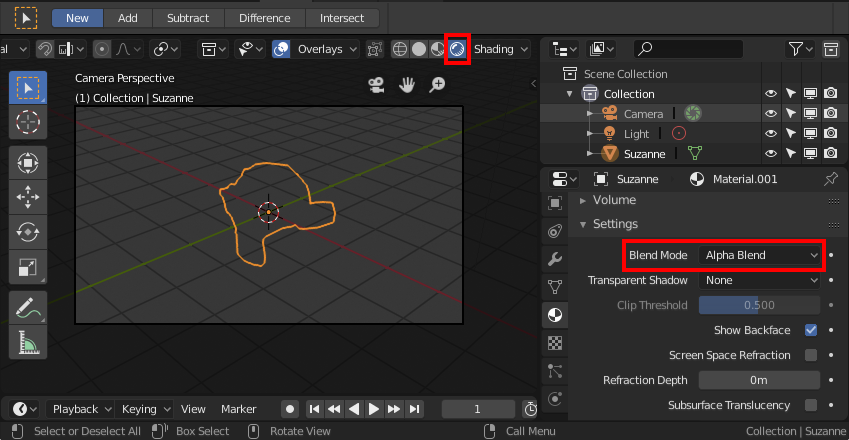This screenshot has width=849, height=440.
Task: Disable Camera render camera icon
Action: tap(831, 114)
